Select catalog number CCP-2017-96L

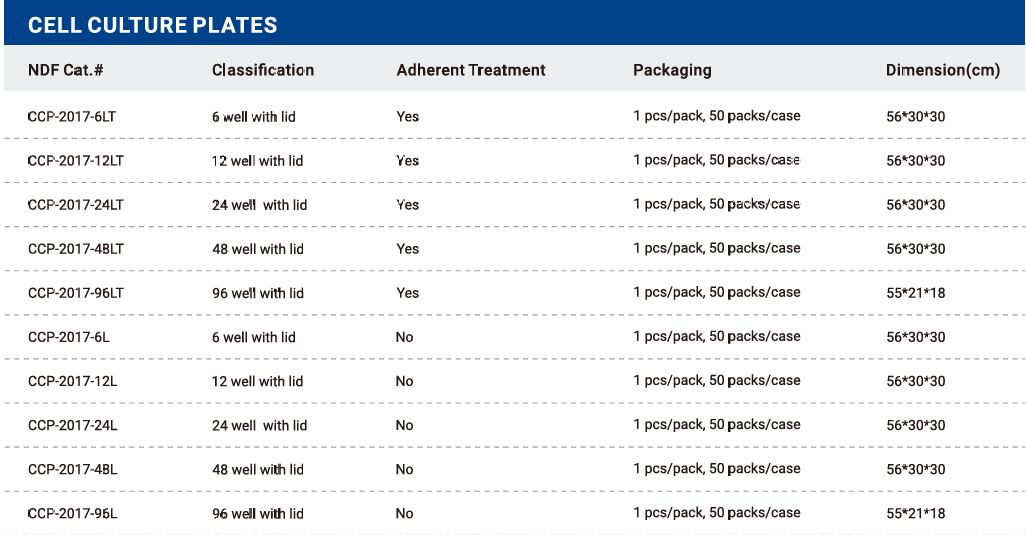point(73,514)
